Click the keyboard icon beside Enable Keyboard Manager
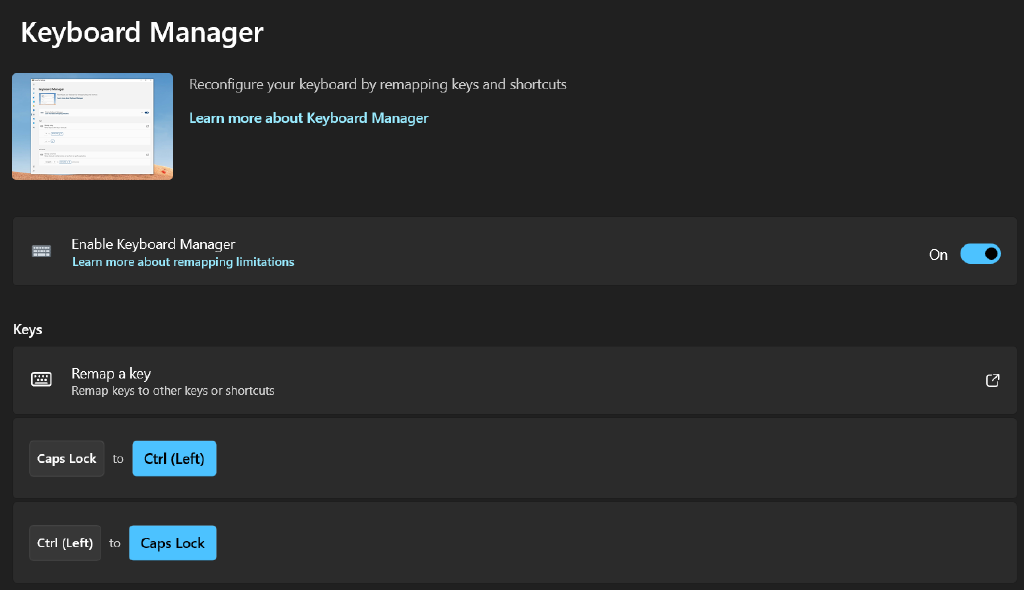Screen dimensions: 1024x590 pos(41,251)
